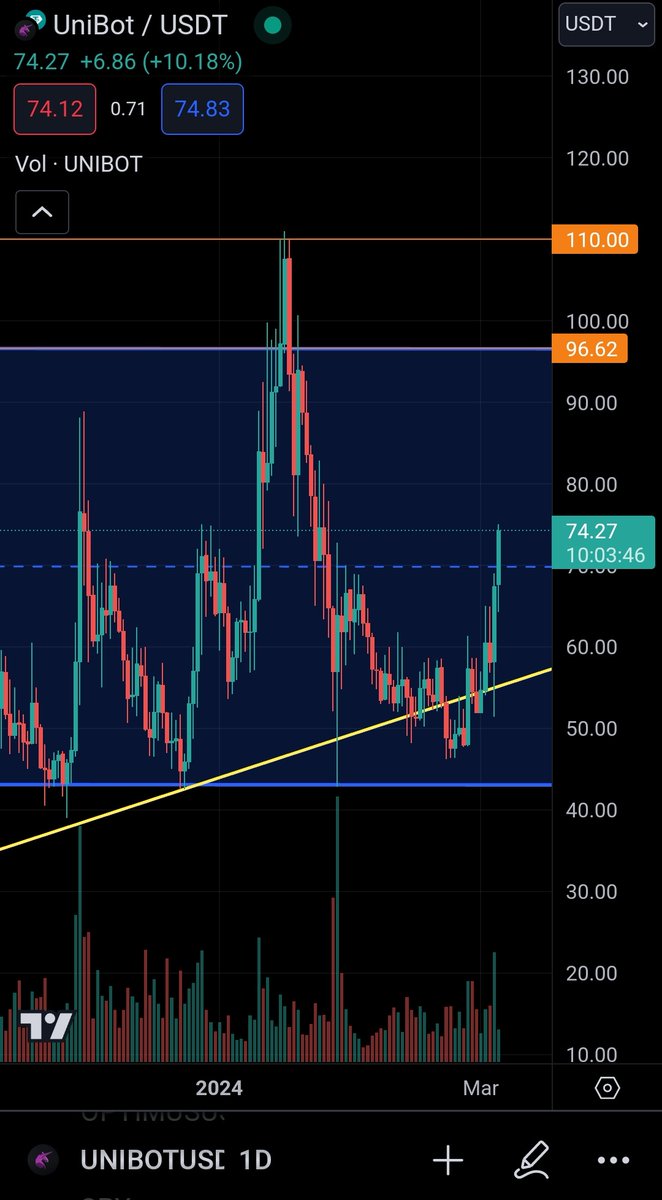Collapse the indicator legend with the caret button

point(42,212)
